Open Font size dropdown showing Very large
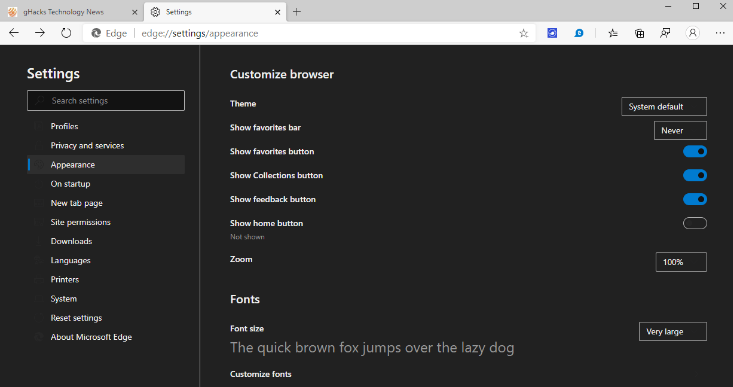Screen dimensions: 733x387 (673, 331)
